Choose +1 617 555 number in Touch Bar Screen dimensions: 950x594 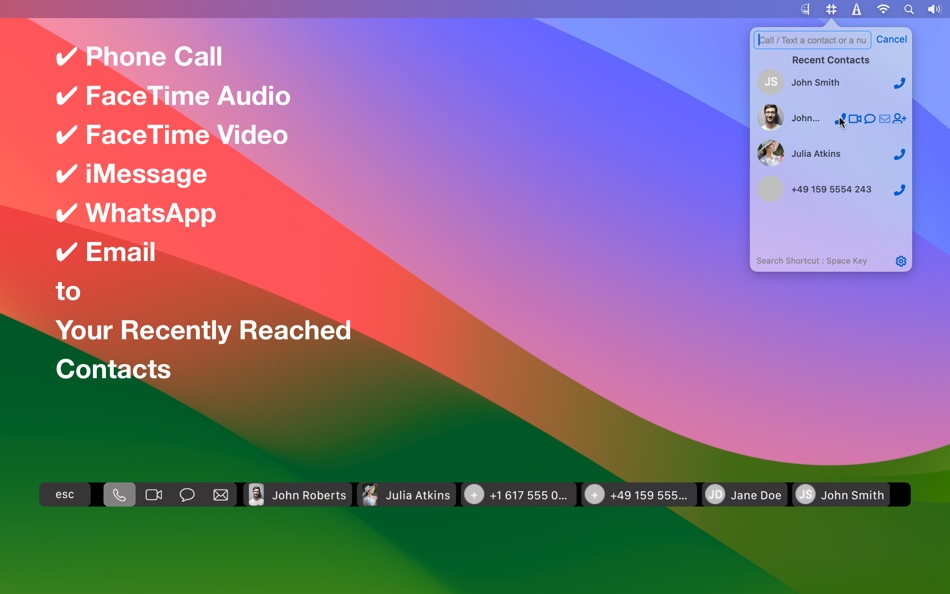point(518,495)
